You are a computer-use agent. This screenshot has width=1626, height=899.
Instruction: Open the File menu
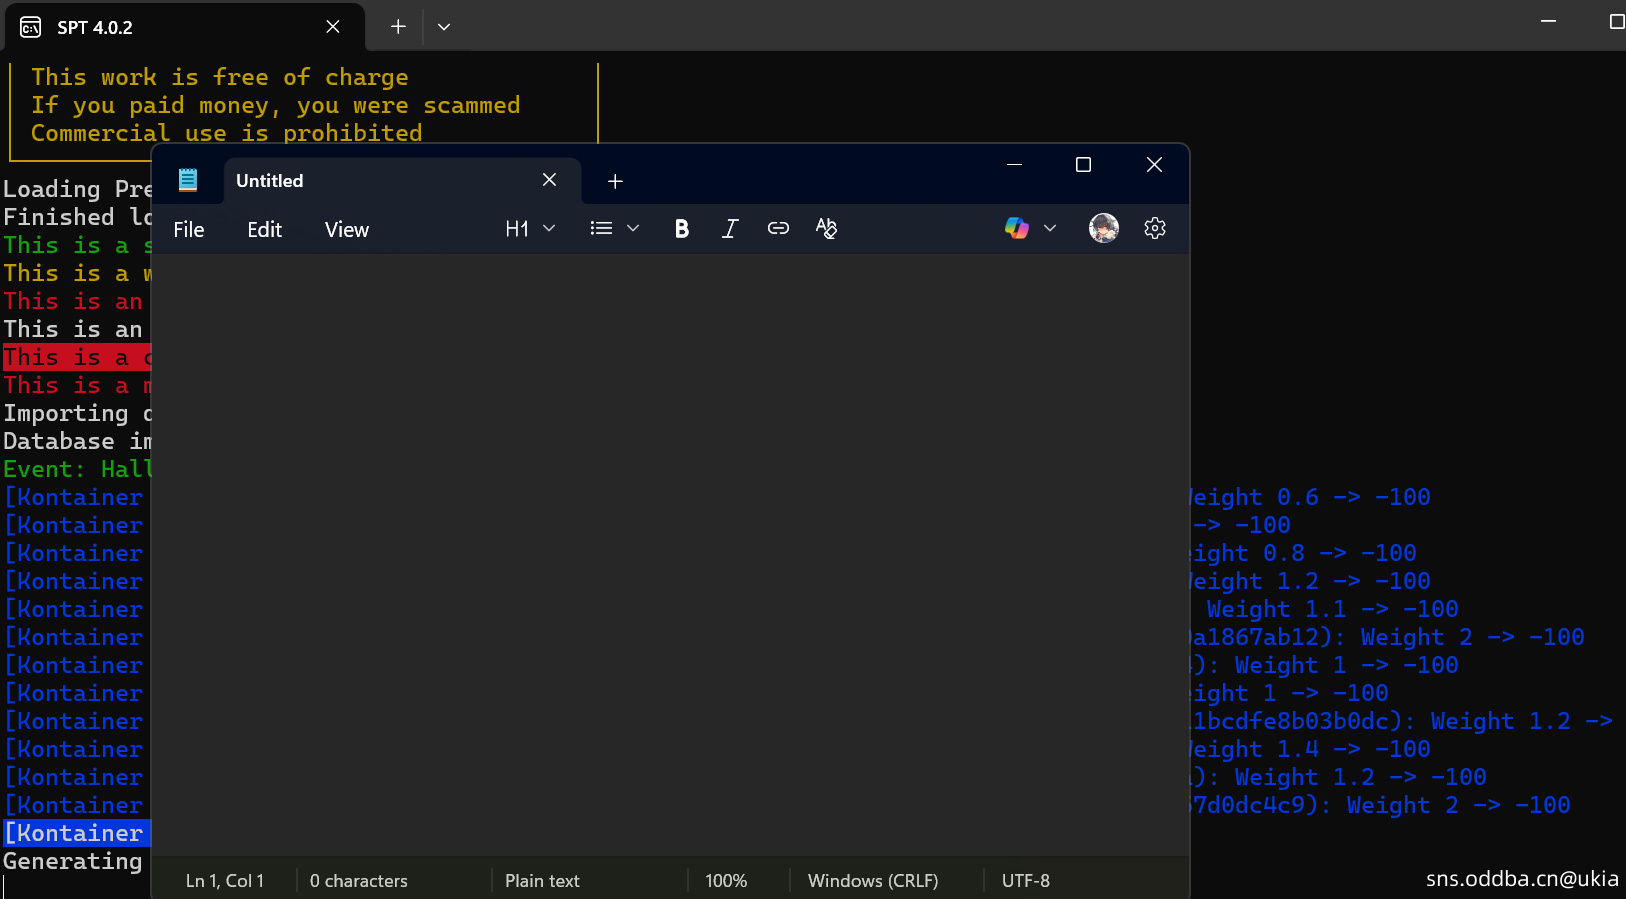188,230
